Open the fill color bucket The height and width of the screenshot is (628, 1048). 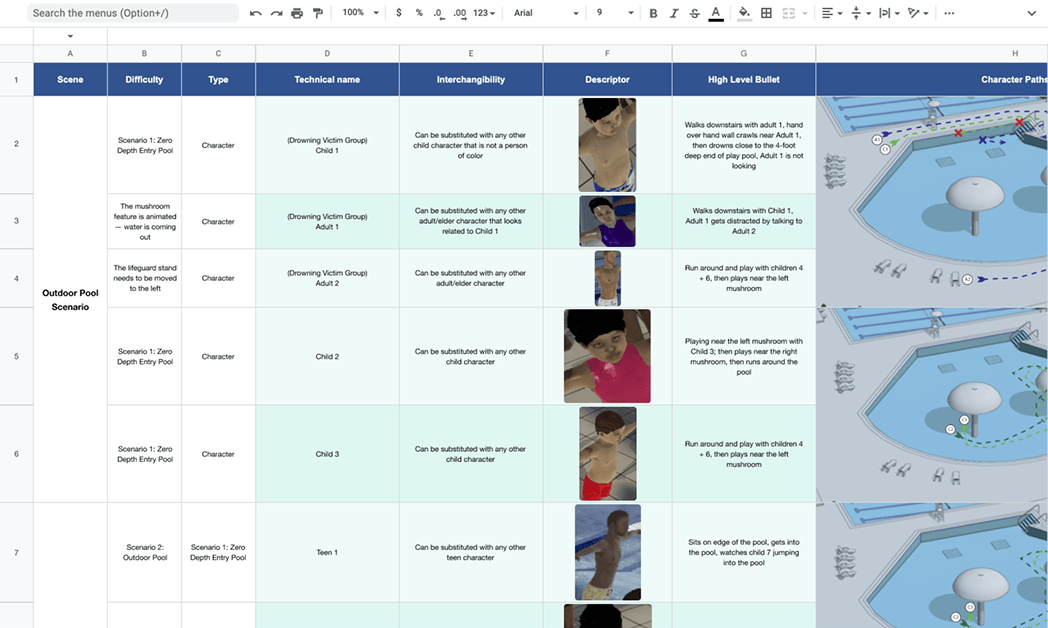tap(744, 13)
